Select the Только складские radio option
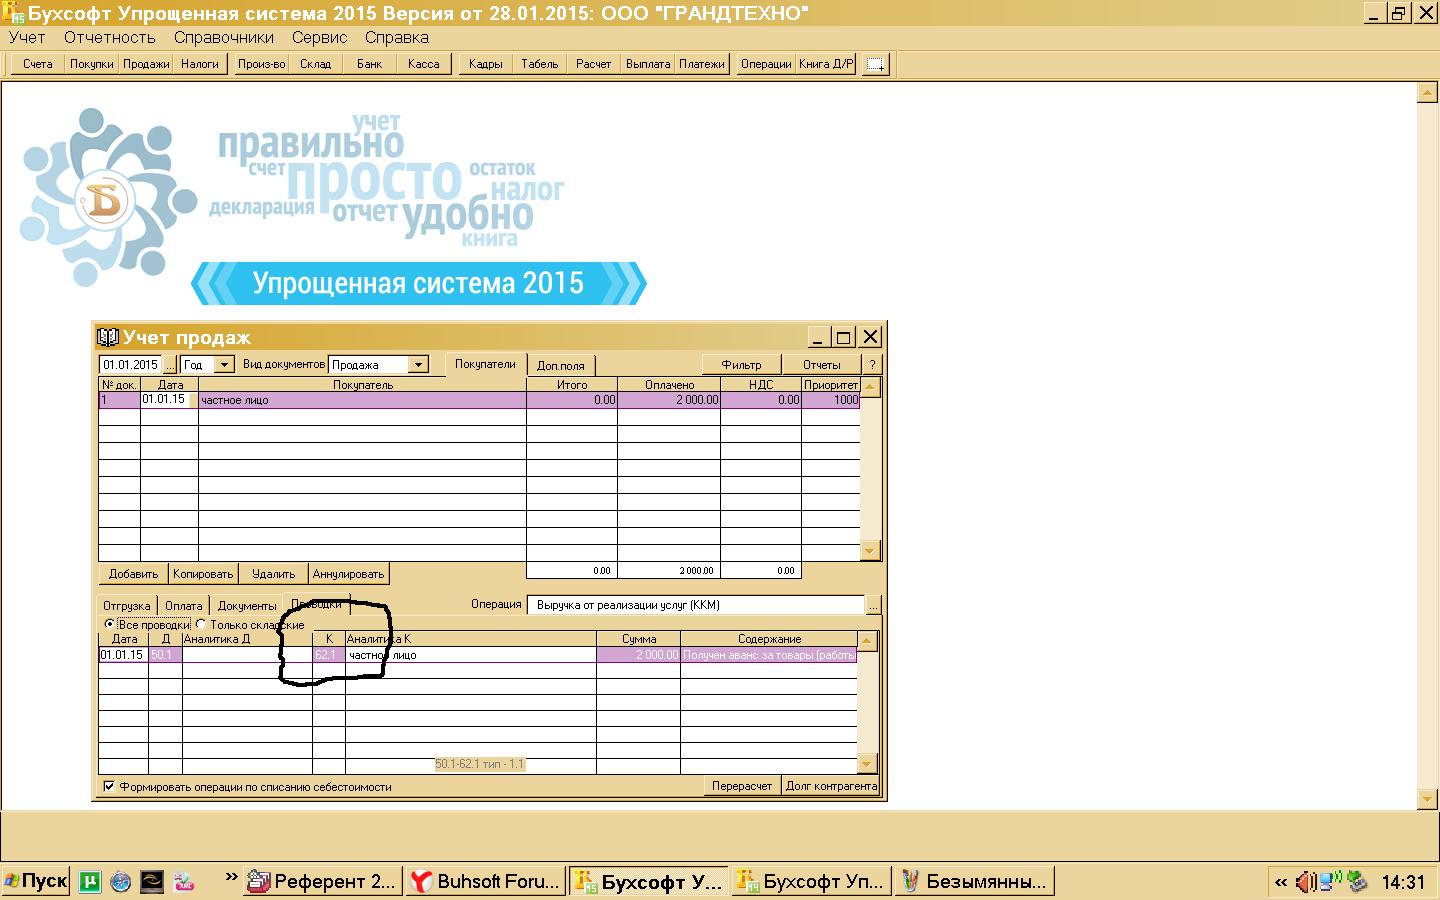This screenshot has height=900, width=1440. (202, 624)
